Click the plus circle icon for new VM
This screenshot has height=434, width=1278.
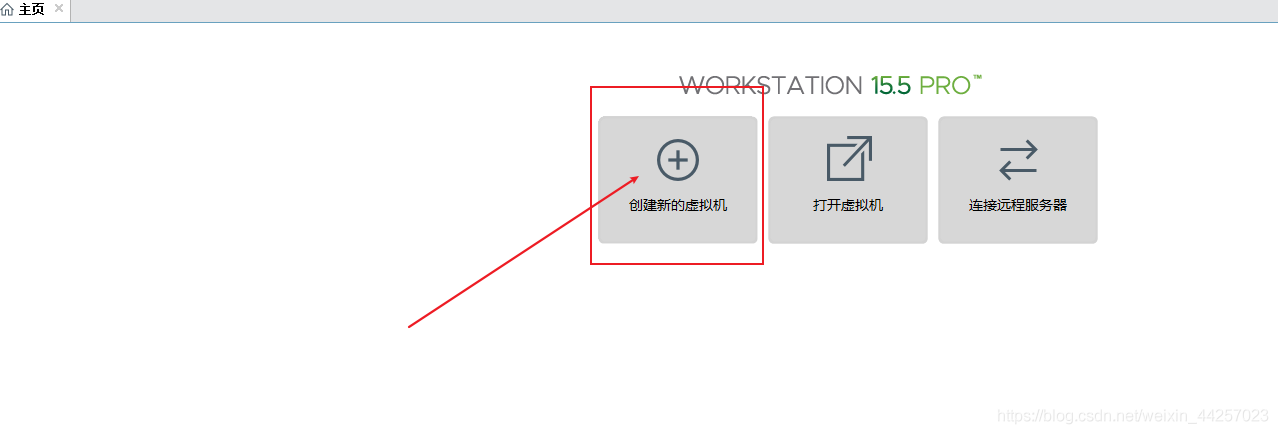pos(677,160)
